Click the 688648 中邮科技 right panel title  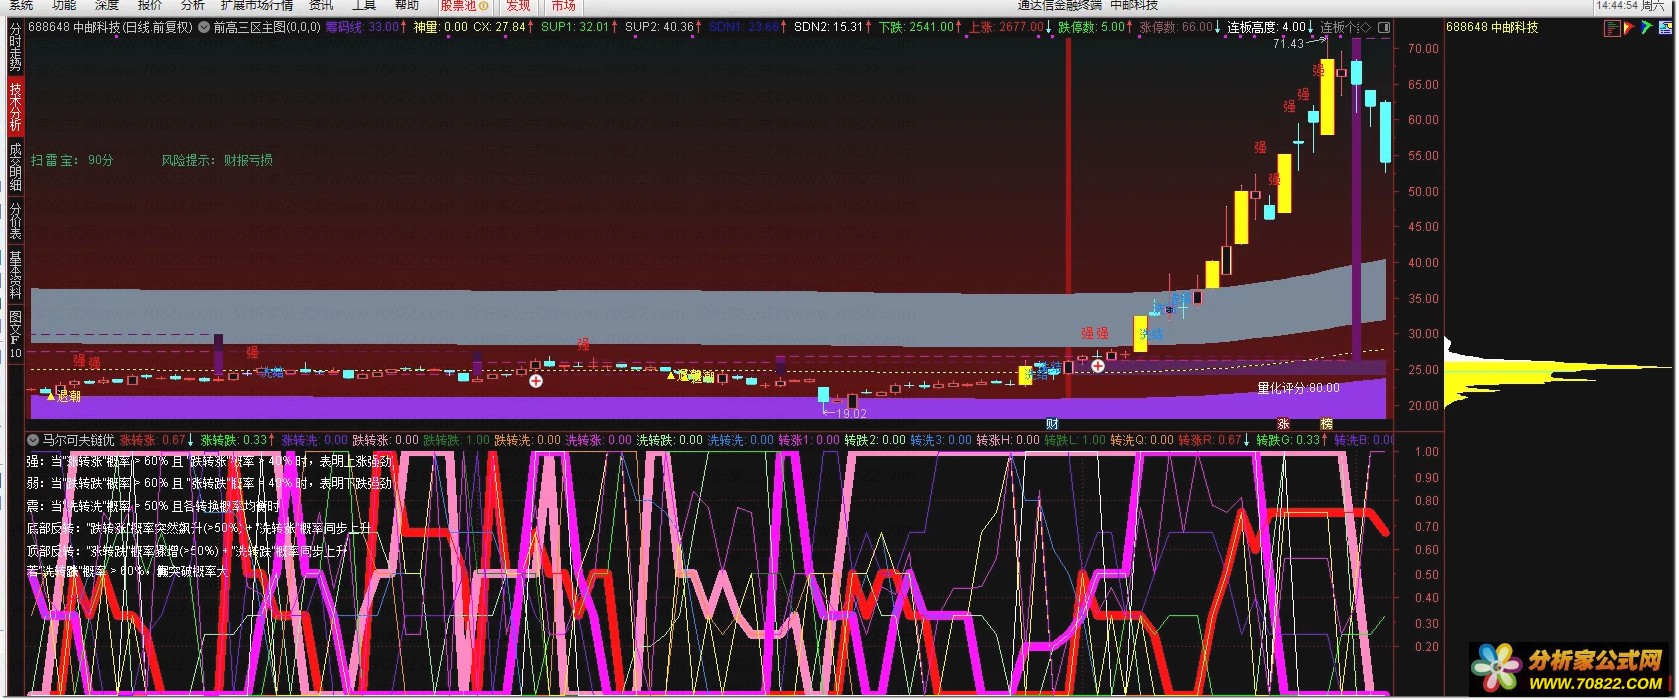tap(1492, 27)
